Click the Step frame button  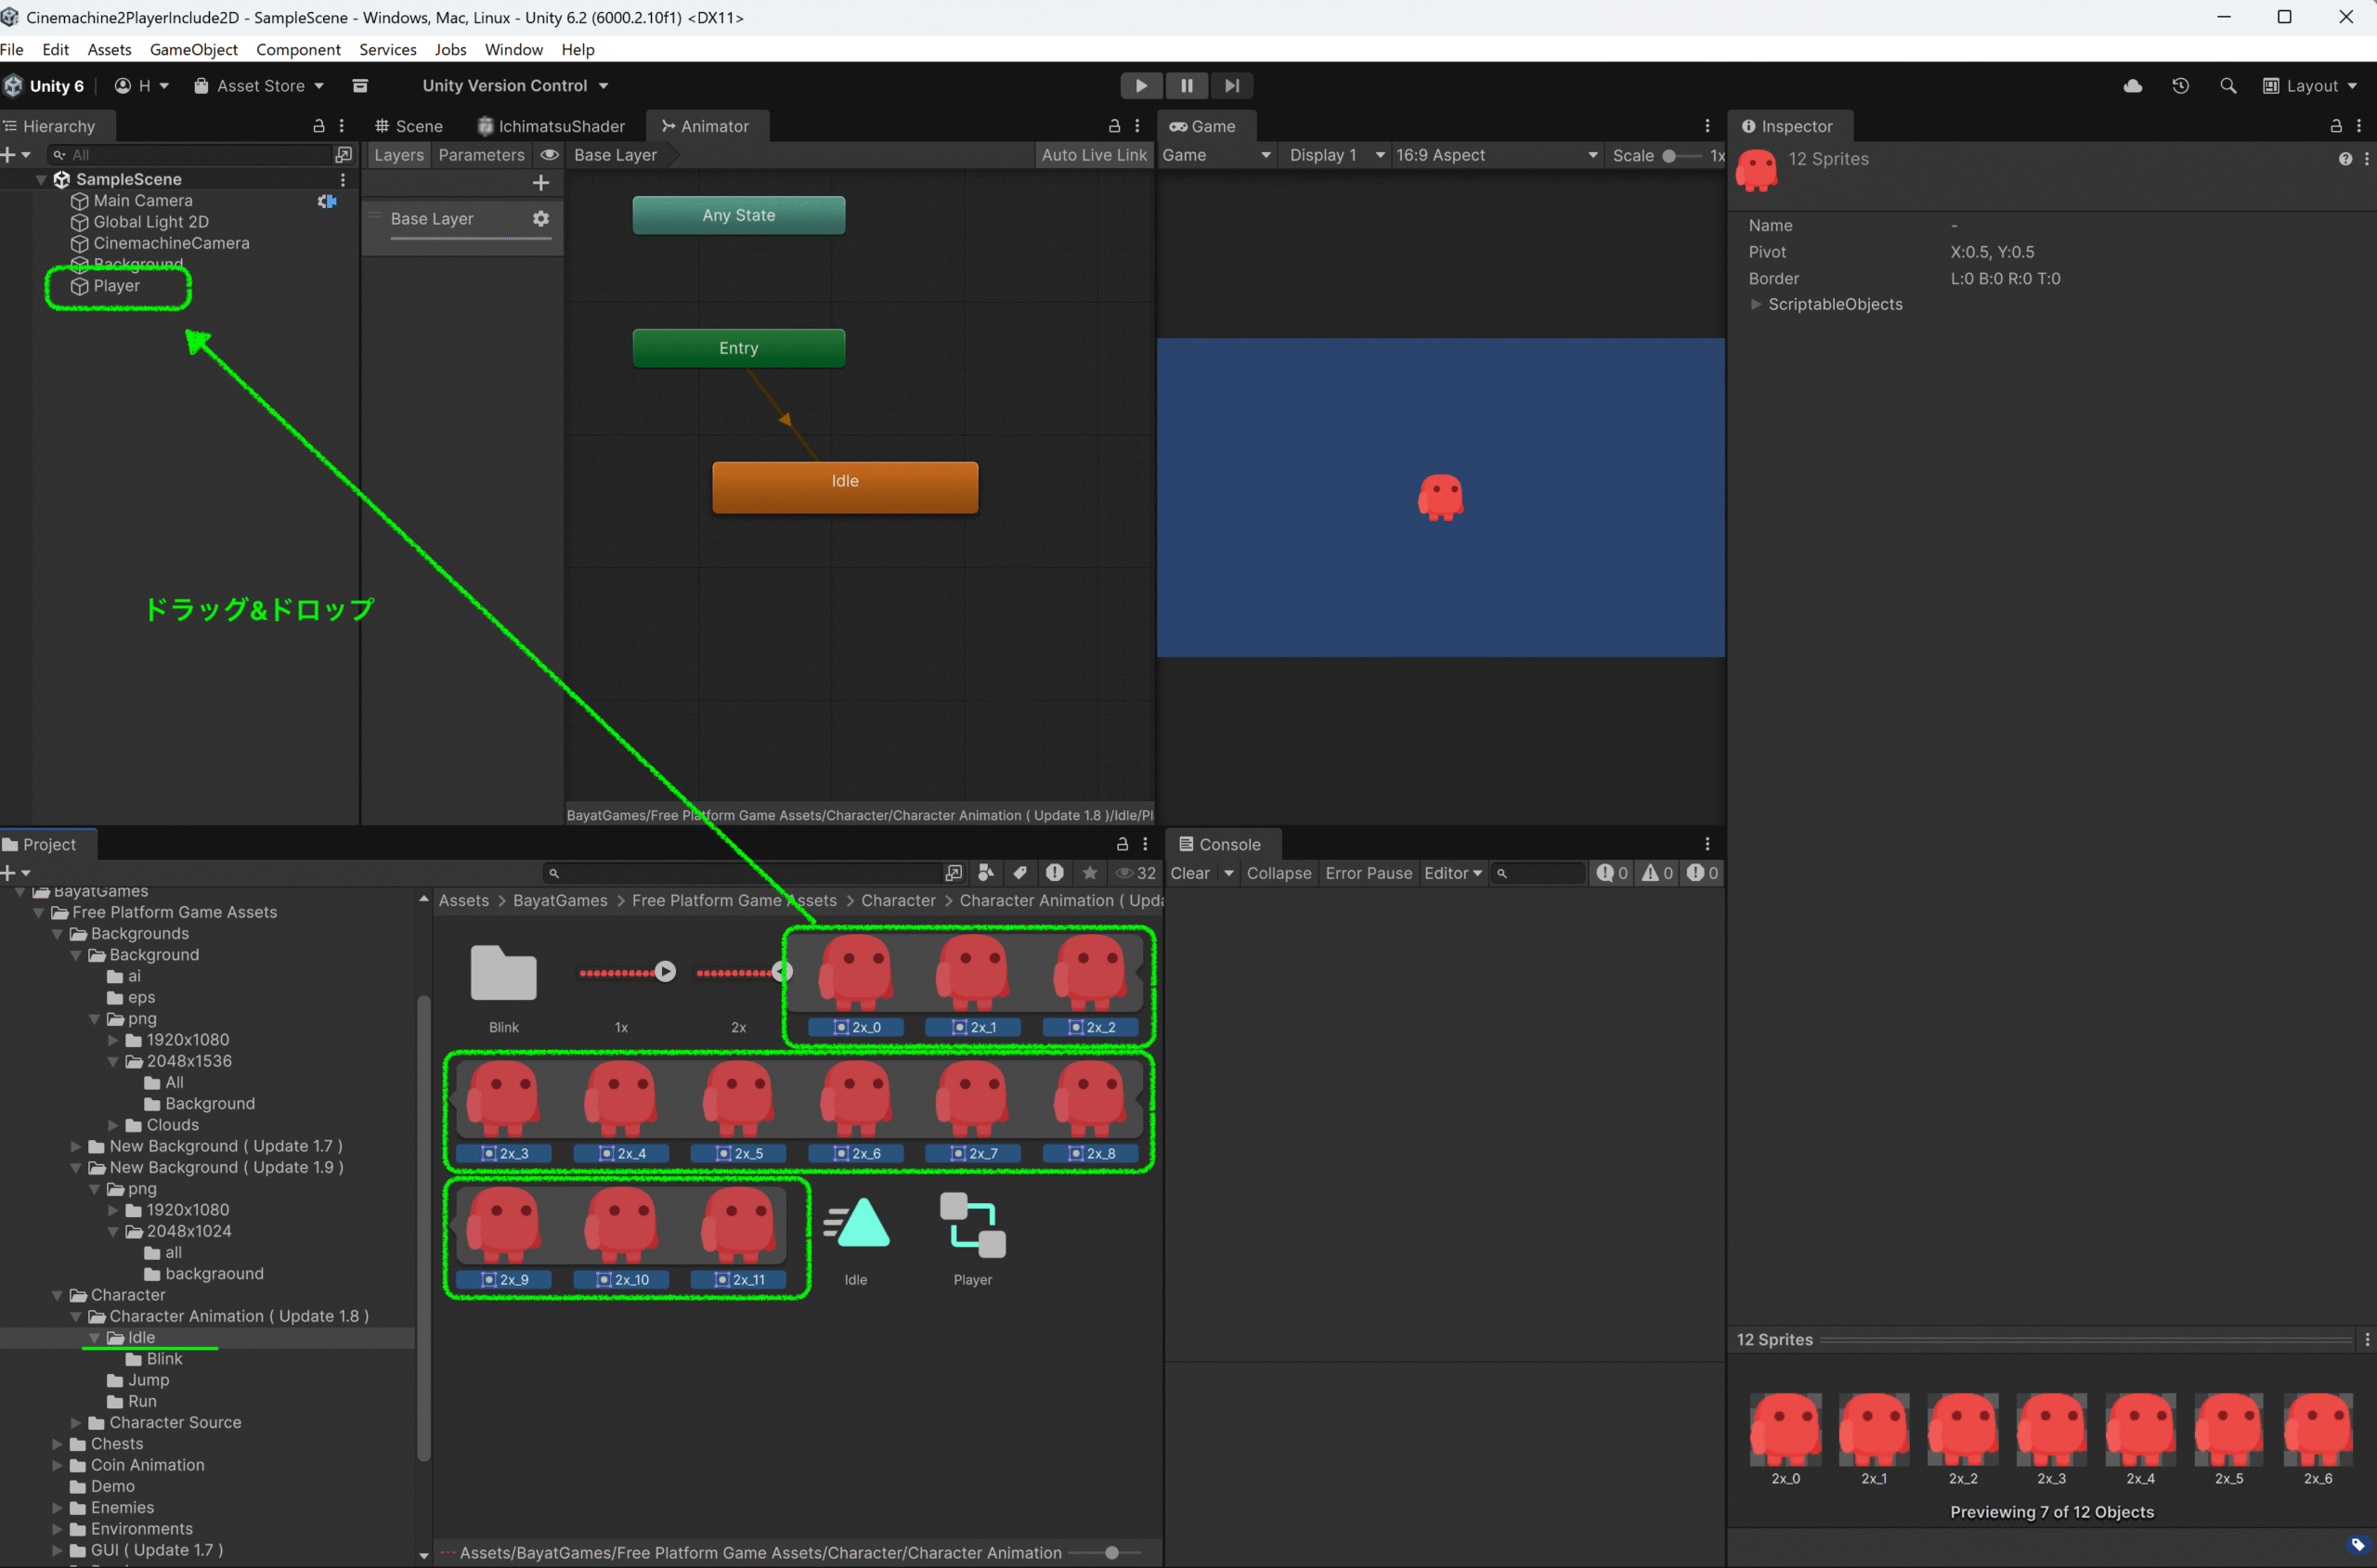click(1232, 86)
